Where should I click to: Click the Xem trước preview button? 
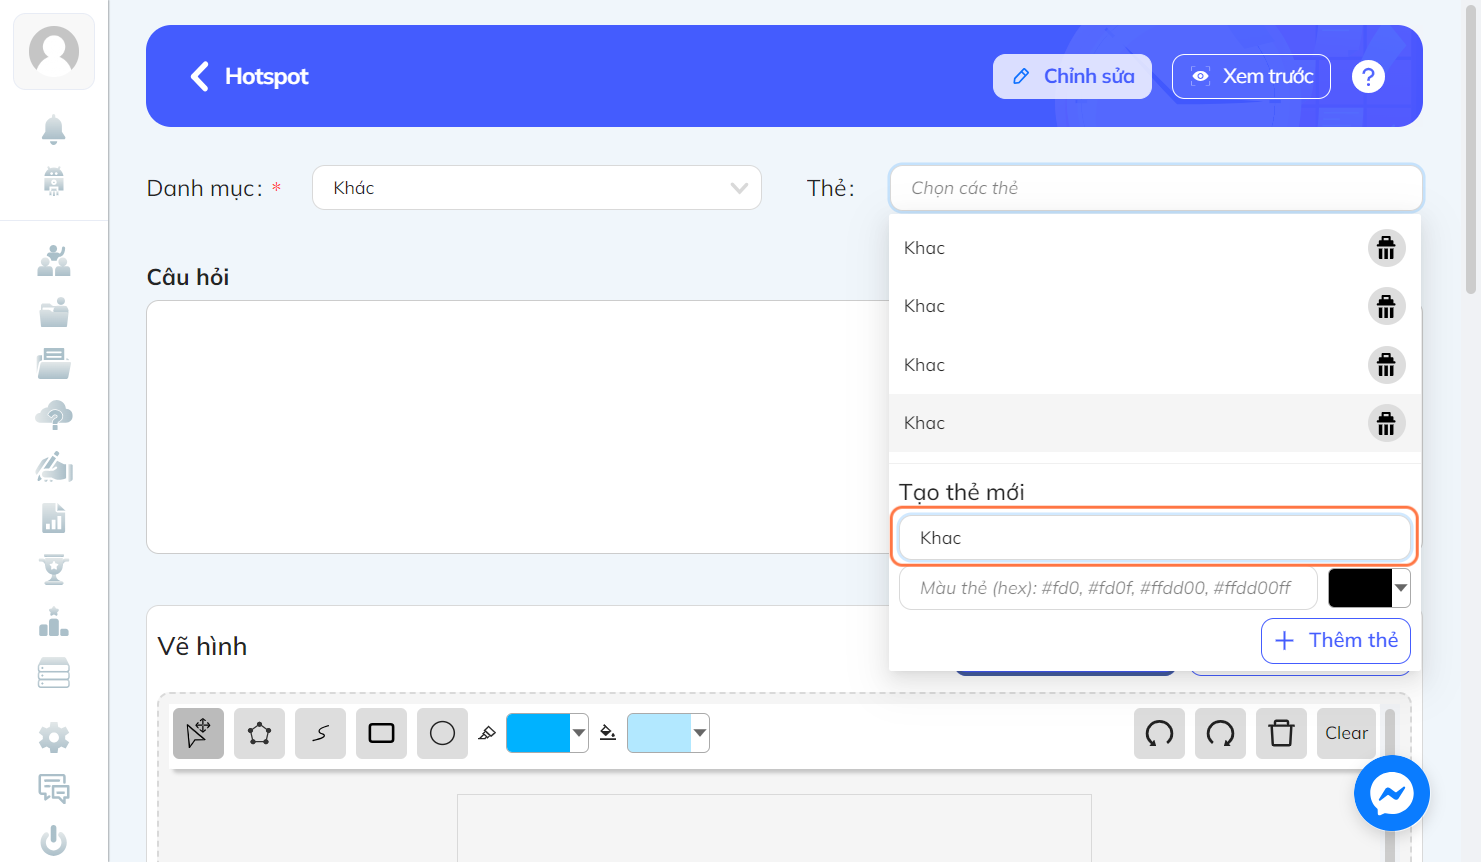point(1251,76)
